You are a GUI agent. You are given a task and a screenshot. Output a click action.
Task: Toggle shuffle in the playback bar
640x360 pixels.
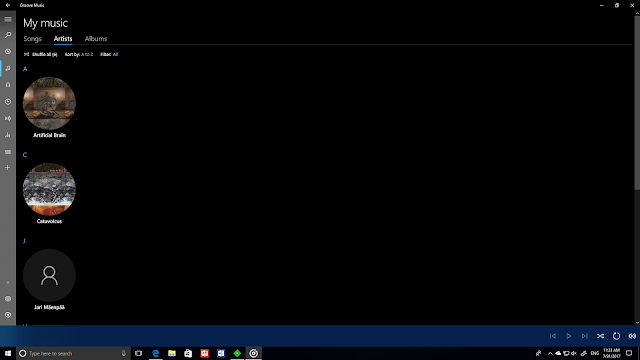tap(600, 336)
